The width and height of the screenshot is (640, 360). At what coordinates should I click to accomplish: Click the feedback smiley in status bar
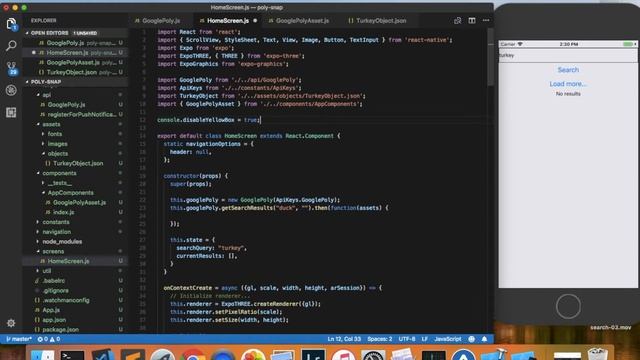click(472, 339)
